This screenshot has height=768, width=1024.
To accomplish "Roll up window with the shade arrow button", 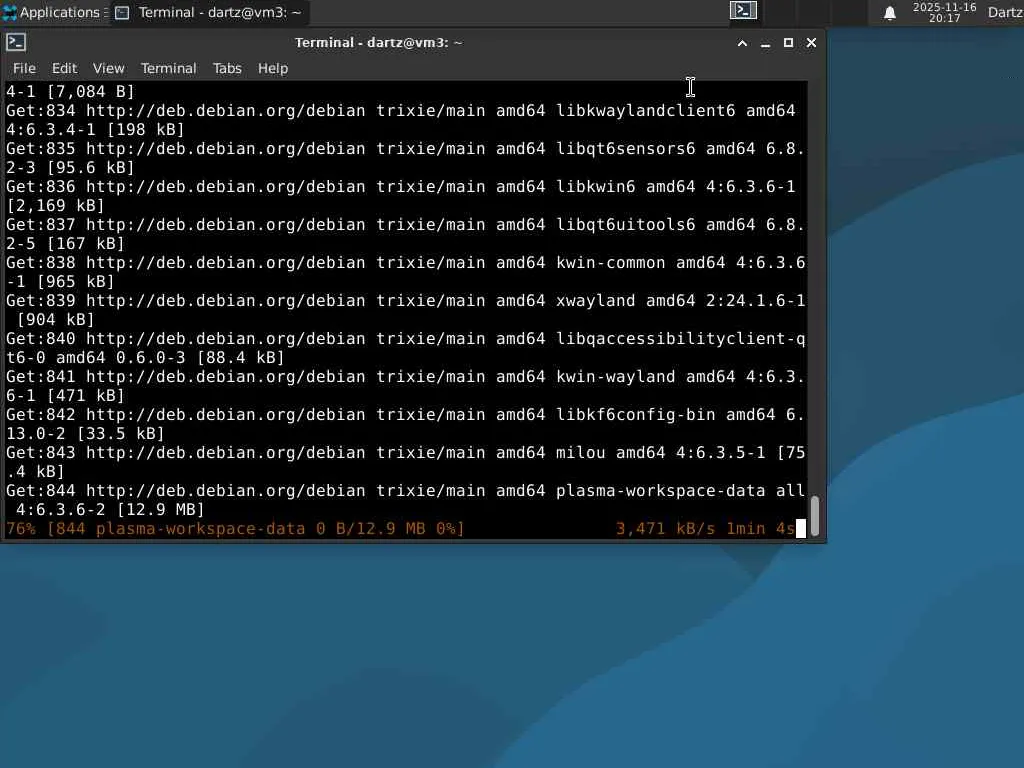I will [x=742, y=43].
